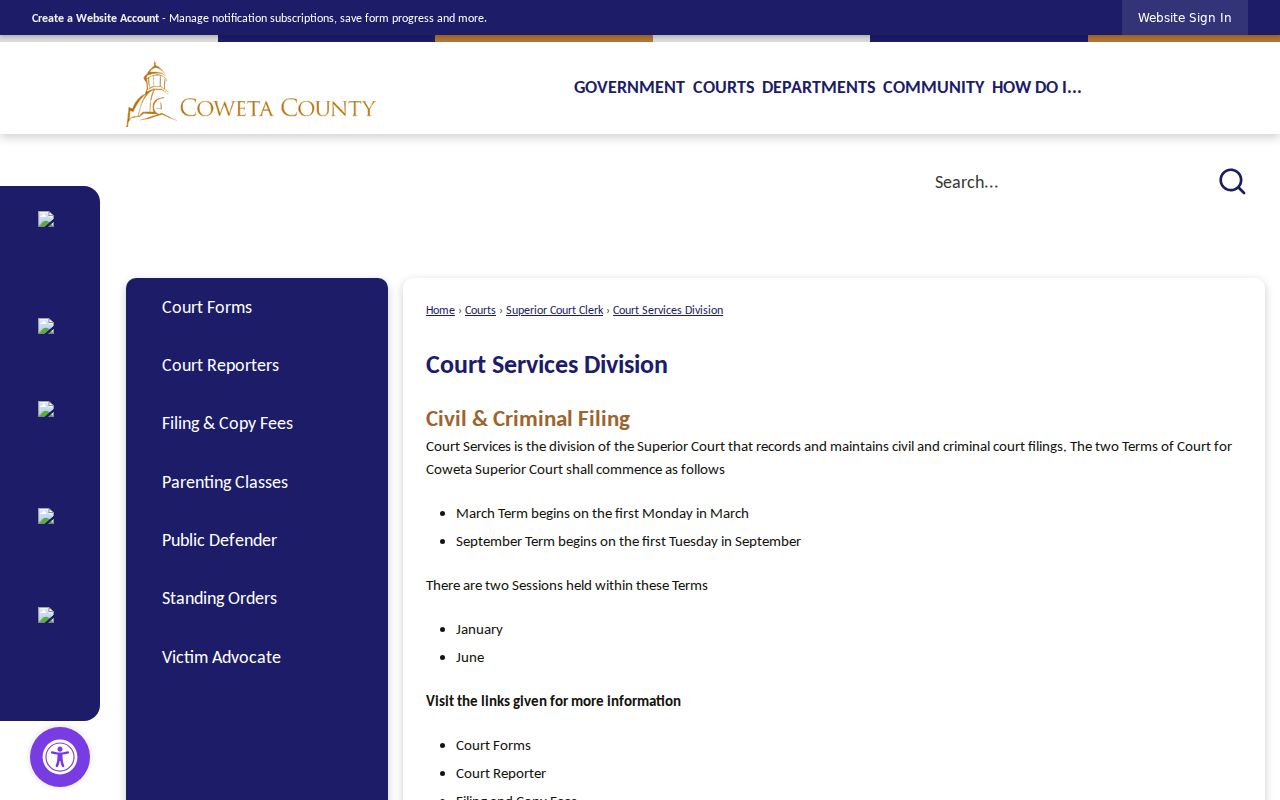
Task: Open the Community menu
Action: 934,87
